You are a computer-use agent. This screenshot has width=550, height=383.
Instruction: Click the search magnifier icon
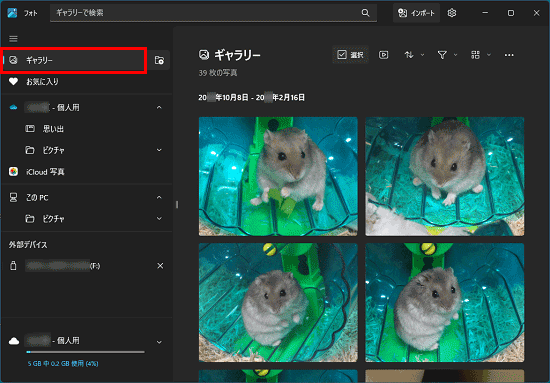point(365,13)
